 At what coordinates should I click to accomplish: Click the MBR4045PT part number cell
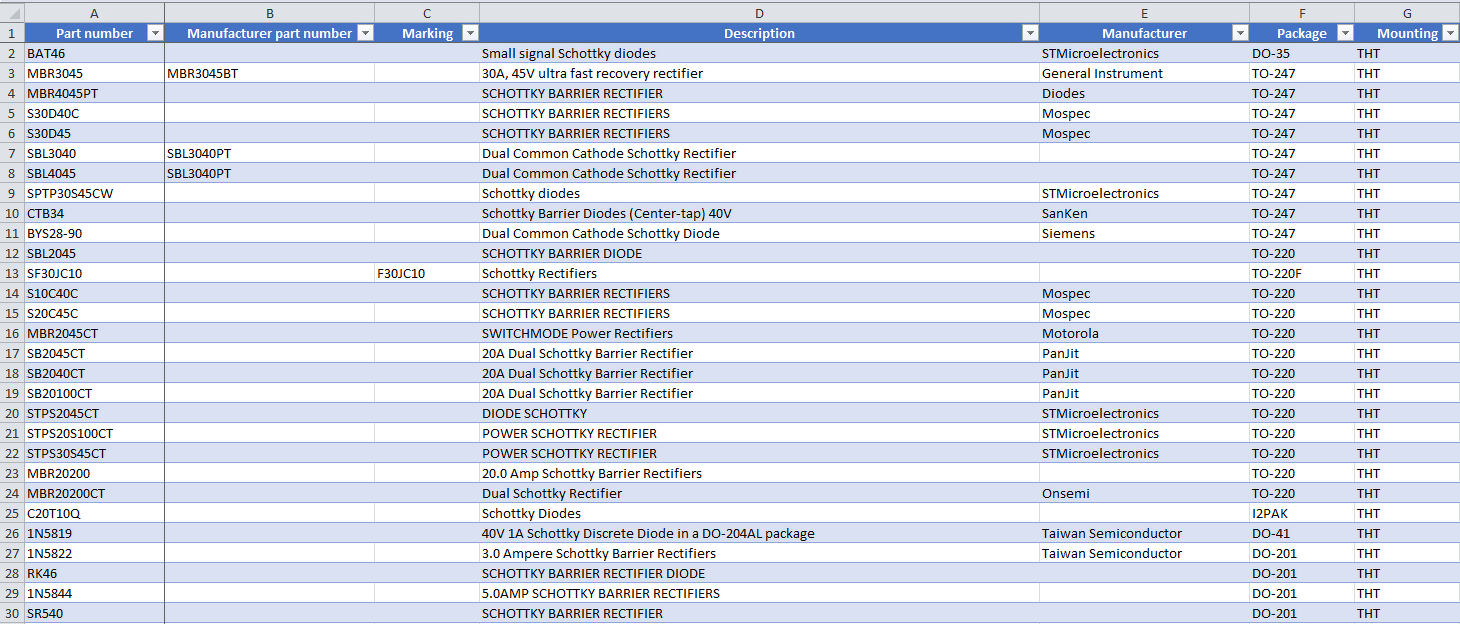pos(95,93)
